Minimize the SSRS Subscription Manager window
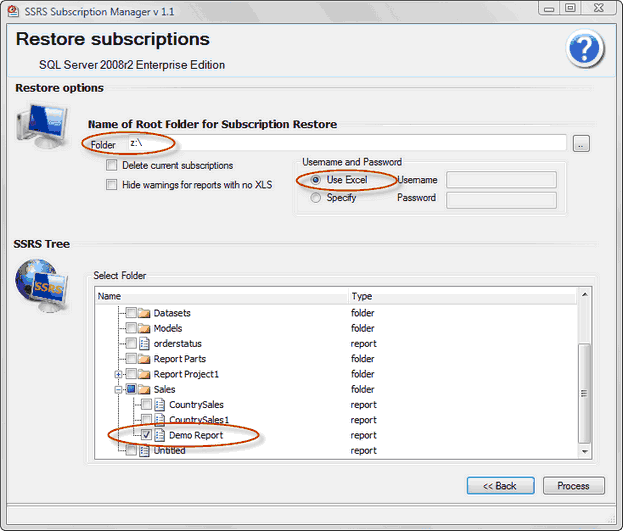Screen dimensions: 623x531 point(549,8)
